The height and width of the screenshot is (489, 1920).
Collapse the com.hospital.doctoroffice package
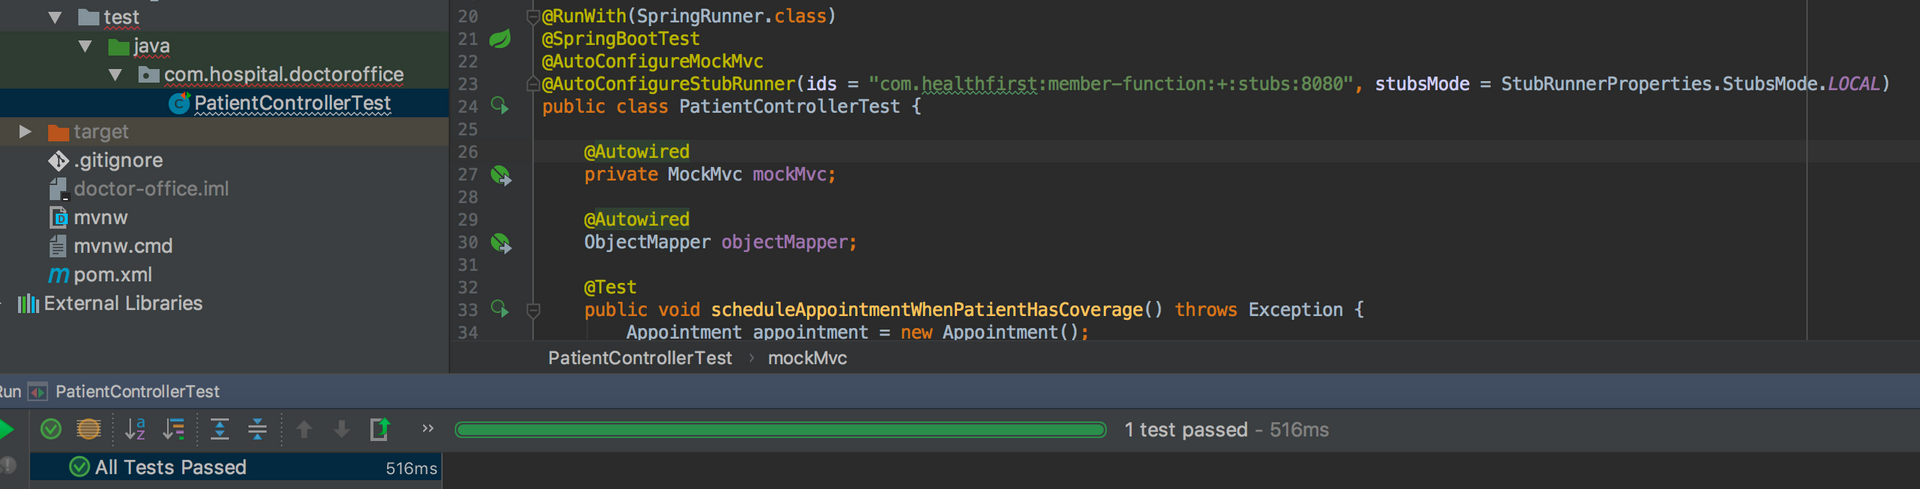(116, 74)
